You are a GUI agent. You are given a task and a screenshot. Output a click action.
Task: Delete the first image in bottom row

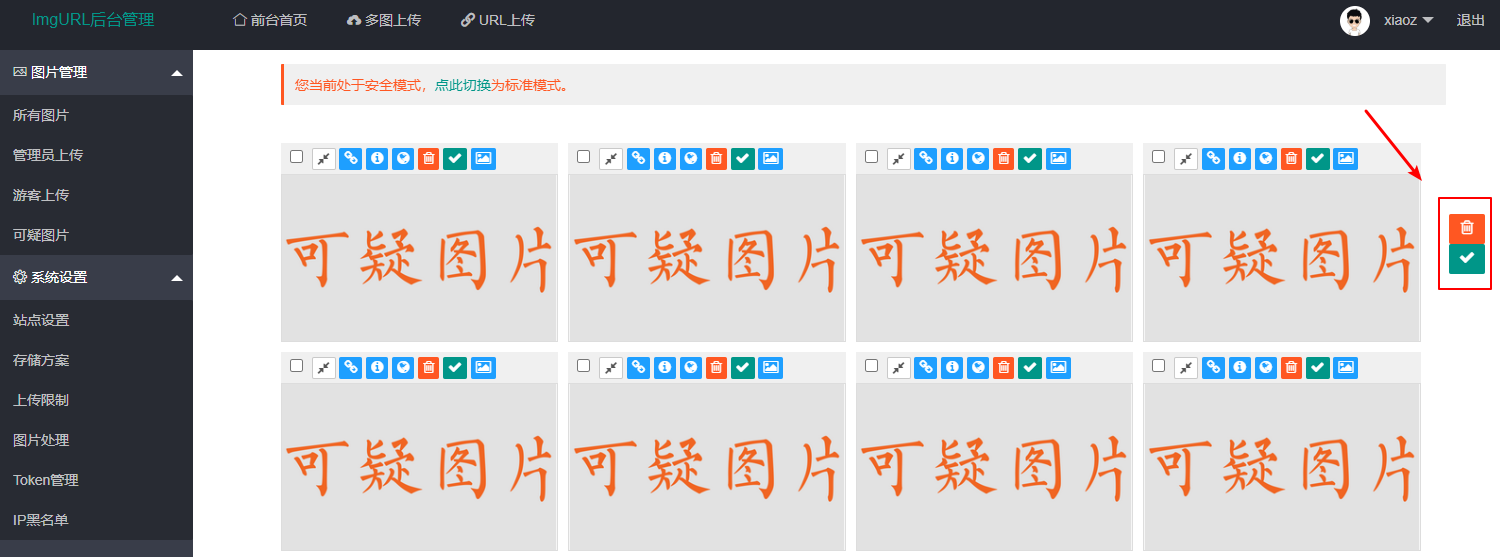point(428,368)
